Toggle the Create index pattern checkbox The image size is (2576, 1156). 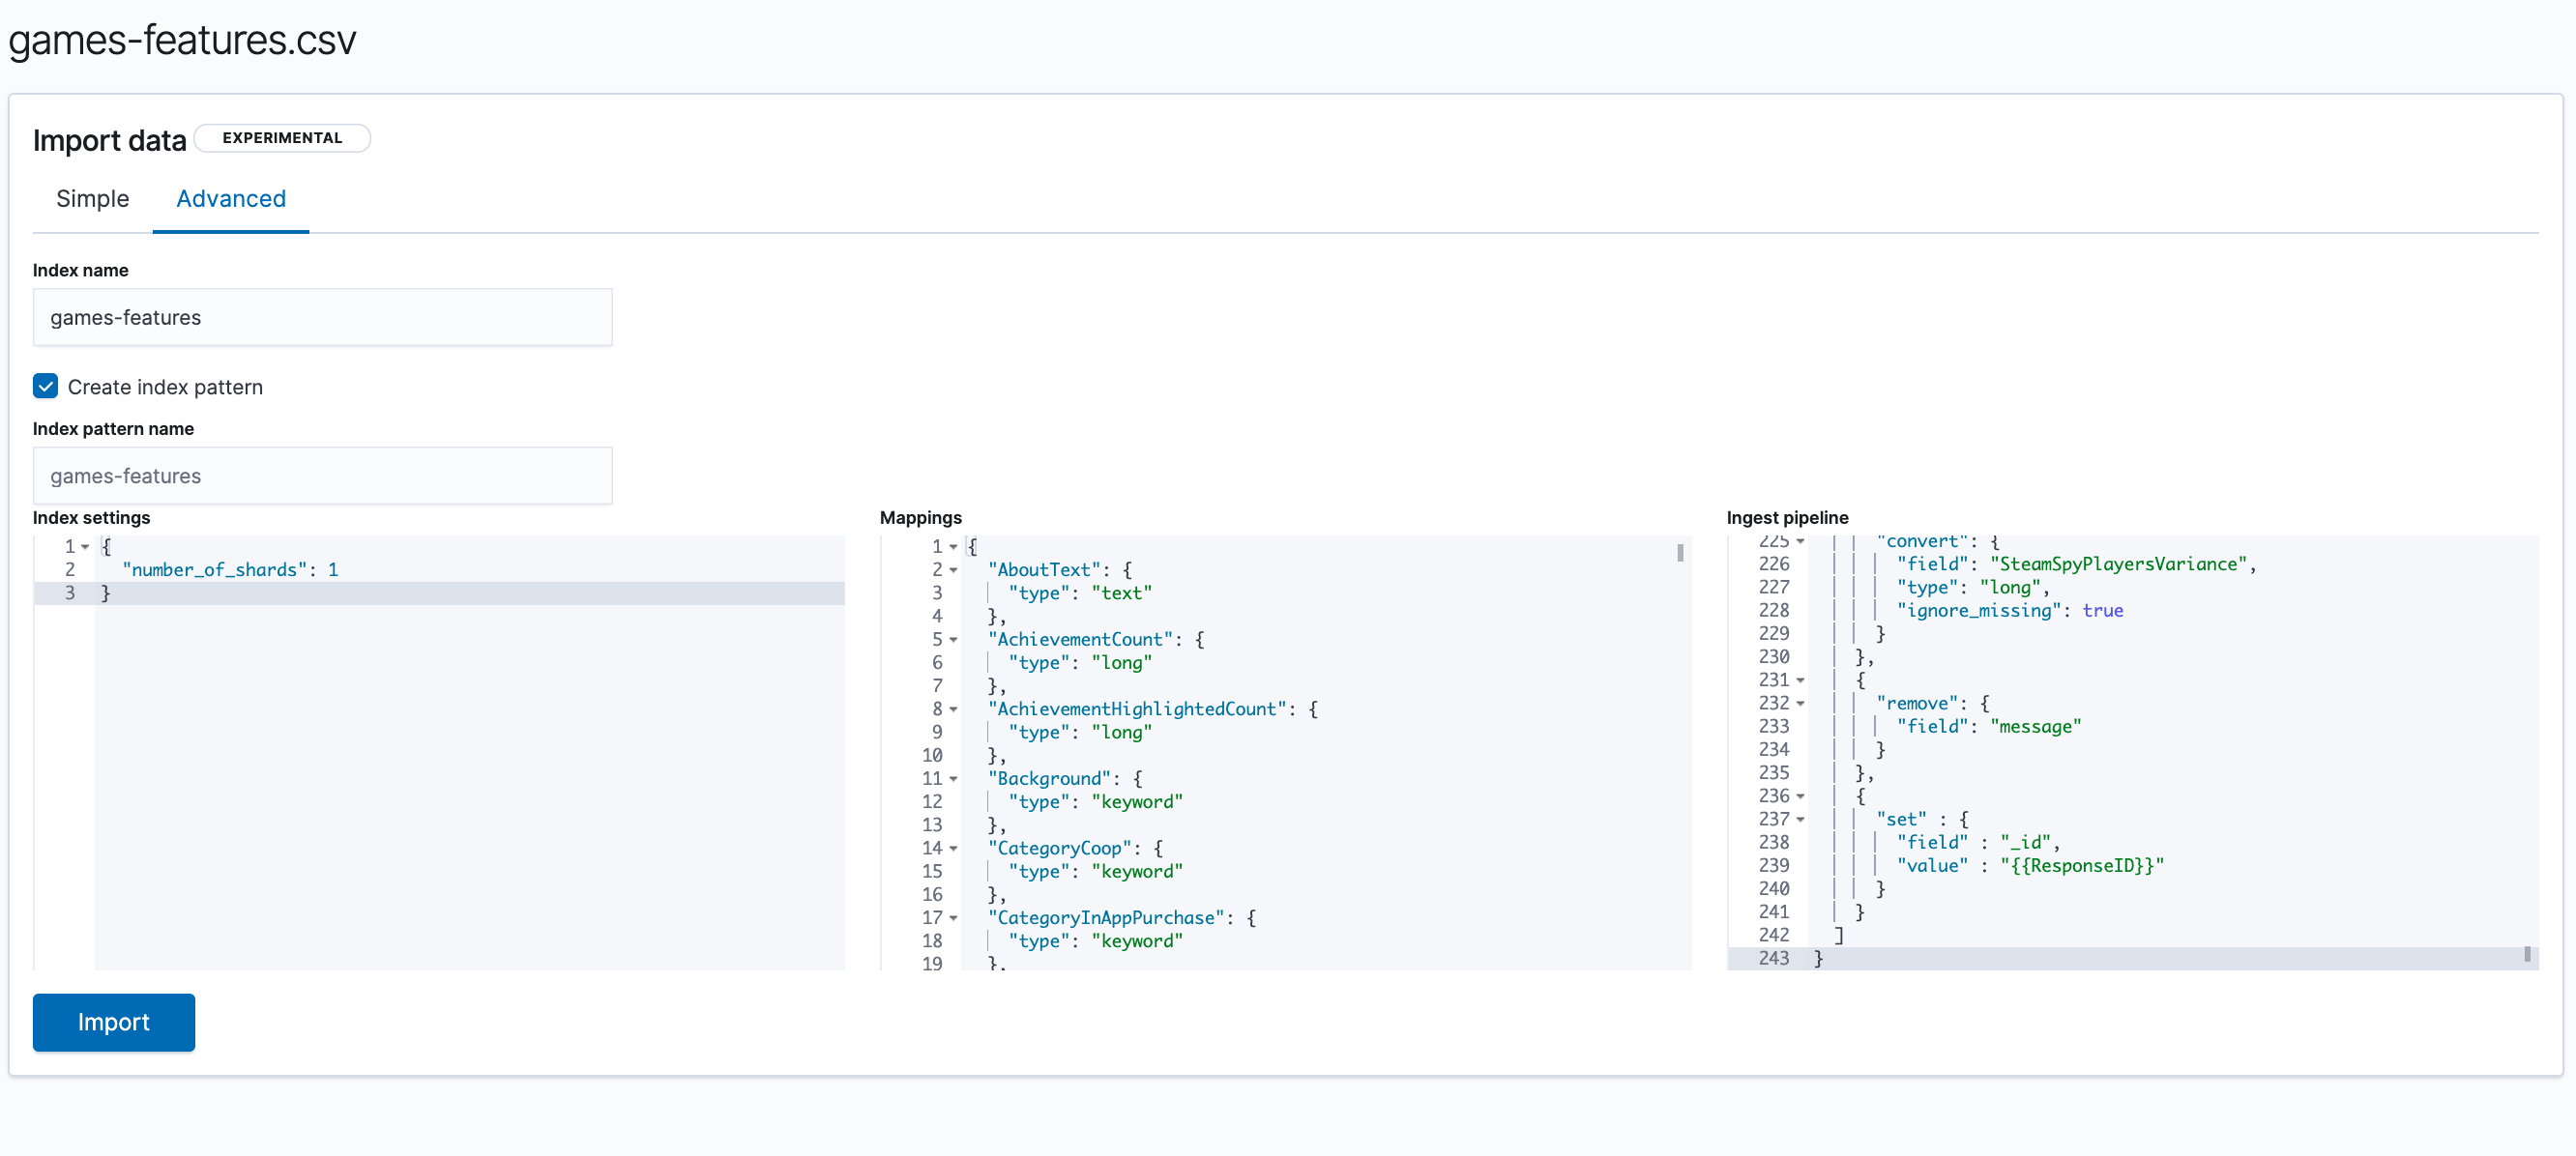pos(46,387)
